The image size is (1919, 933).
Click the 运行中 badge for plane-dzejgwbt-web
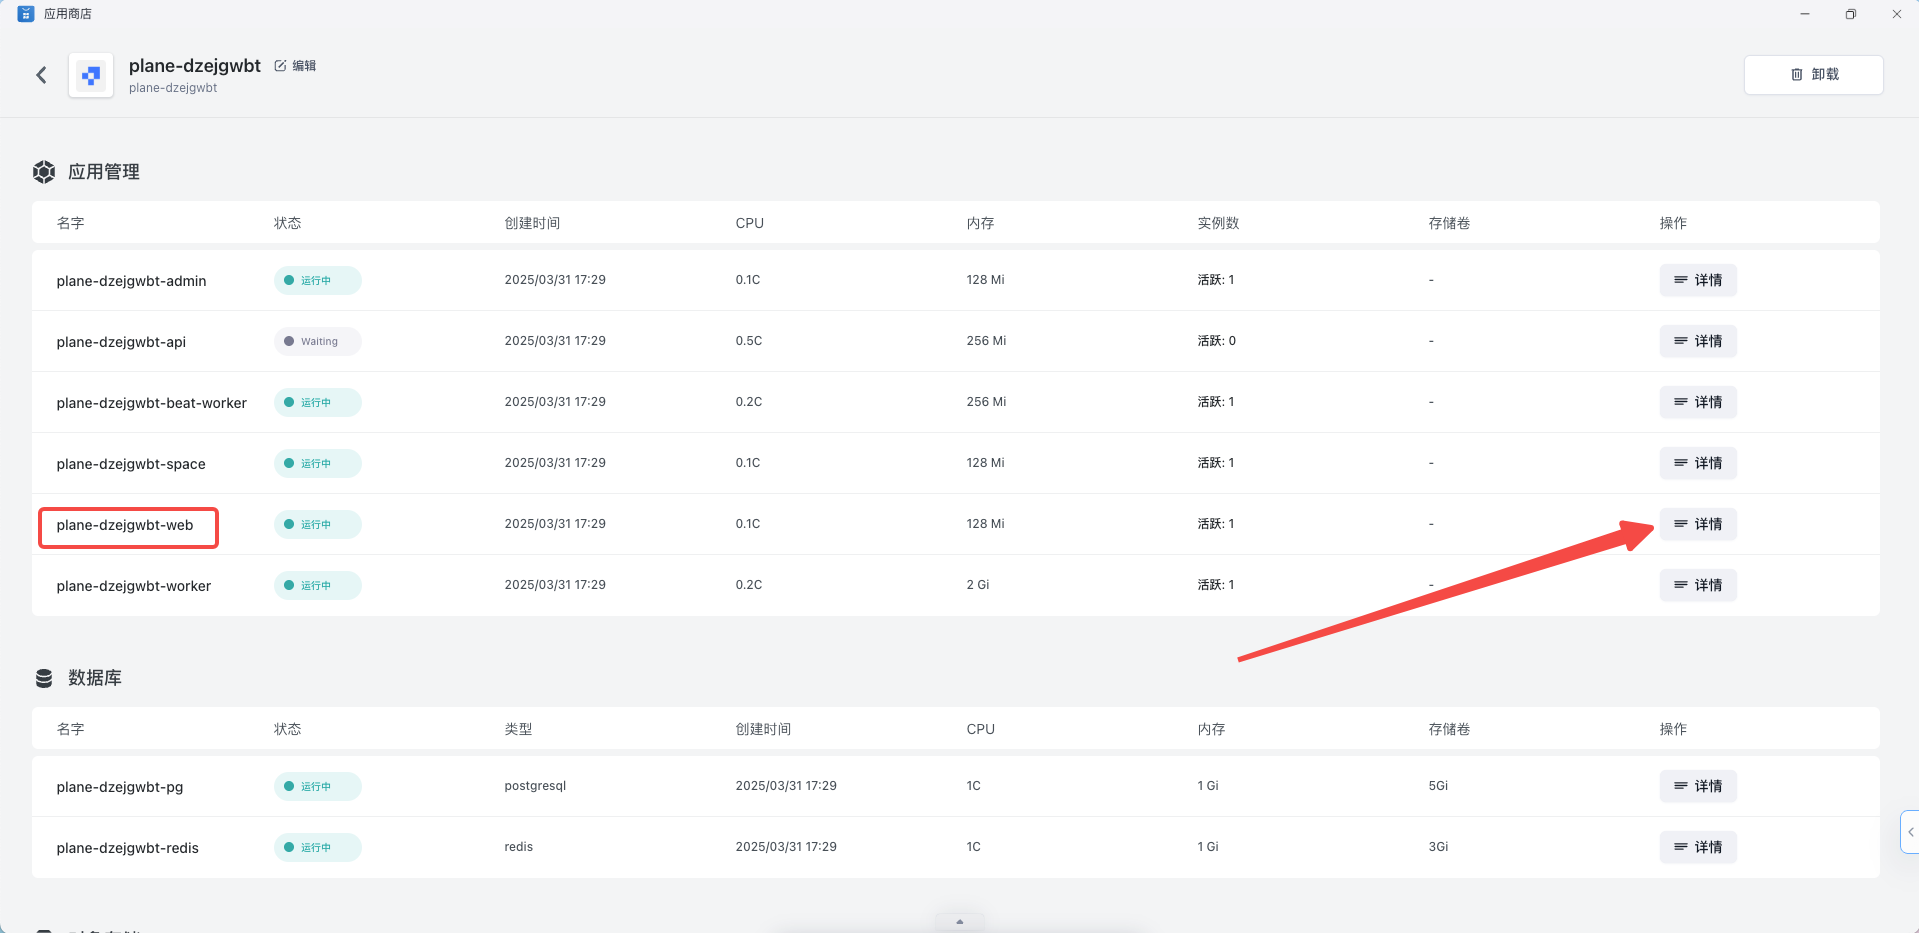point(318,524)
